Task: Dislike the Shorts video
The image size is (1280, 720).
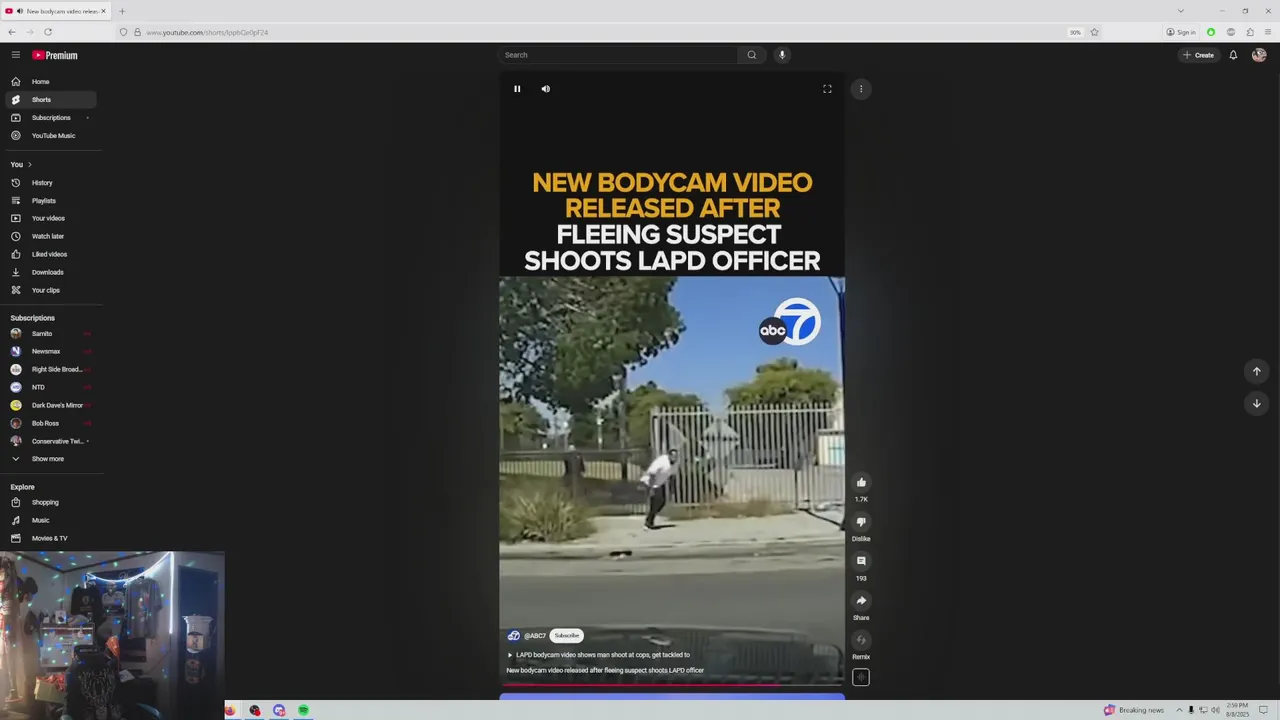Action: point(861,522)
